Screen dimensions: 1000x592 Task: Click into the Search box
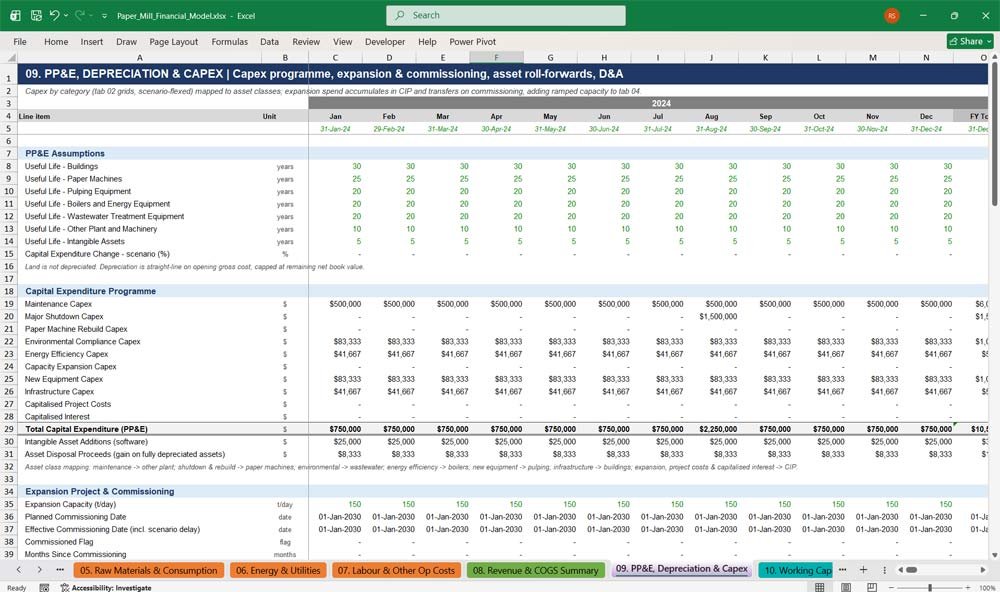click(x=506, y=15)
